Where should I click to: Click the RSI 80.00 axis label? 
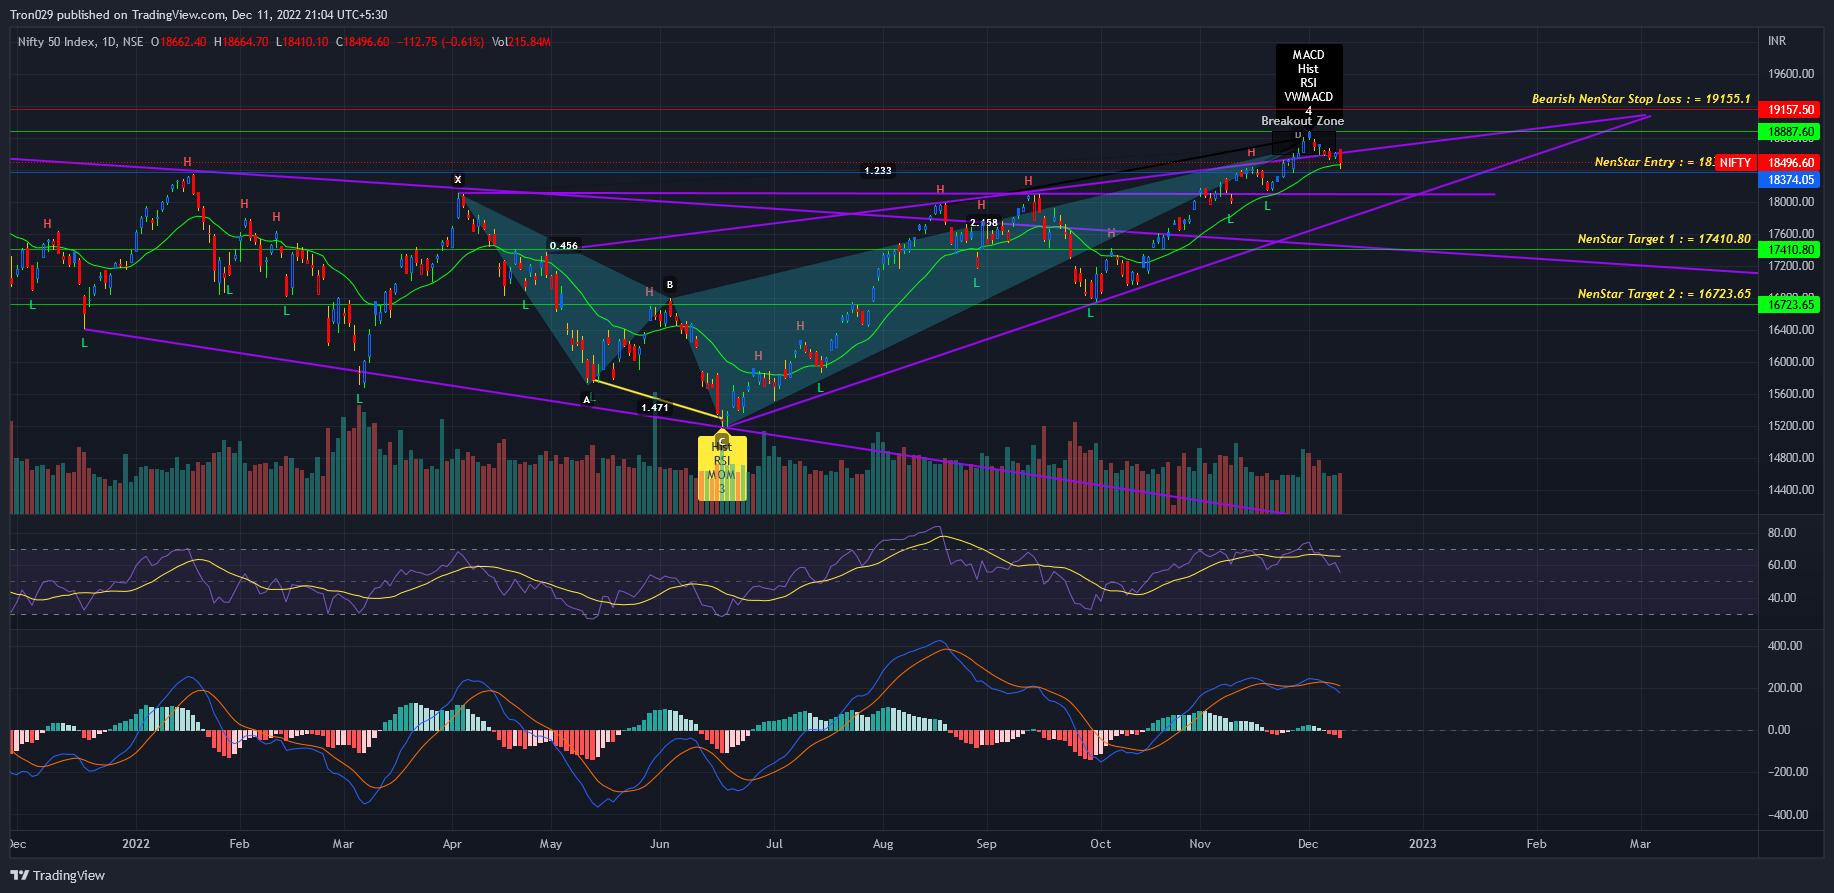(x=1782, y=533)
